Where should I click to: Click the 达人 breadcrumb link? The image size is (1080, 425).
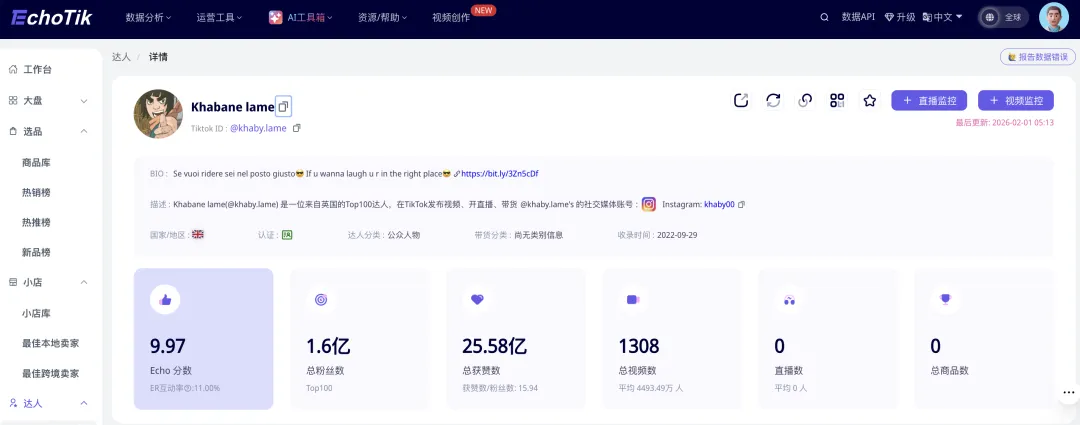[x=121, y=57]
